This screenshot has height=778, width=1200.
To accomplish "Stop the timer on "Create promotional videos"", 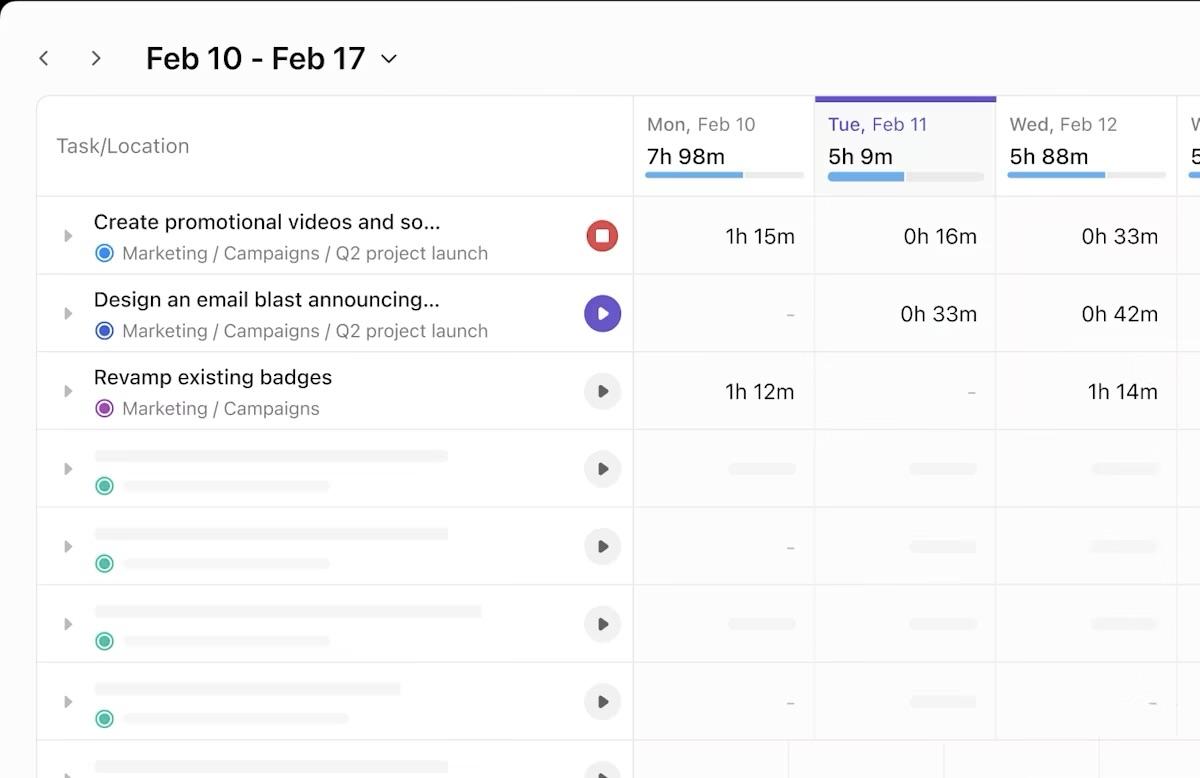I will (x=603, y=235).
